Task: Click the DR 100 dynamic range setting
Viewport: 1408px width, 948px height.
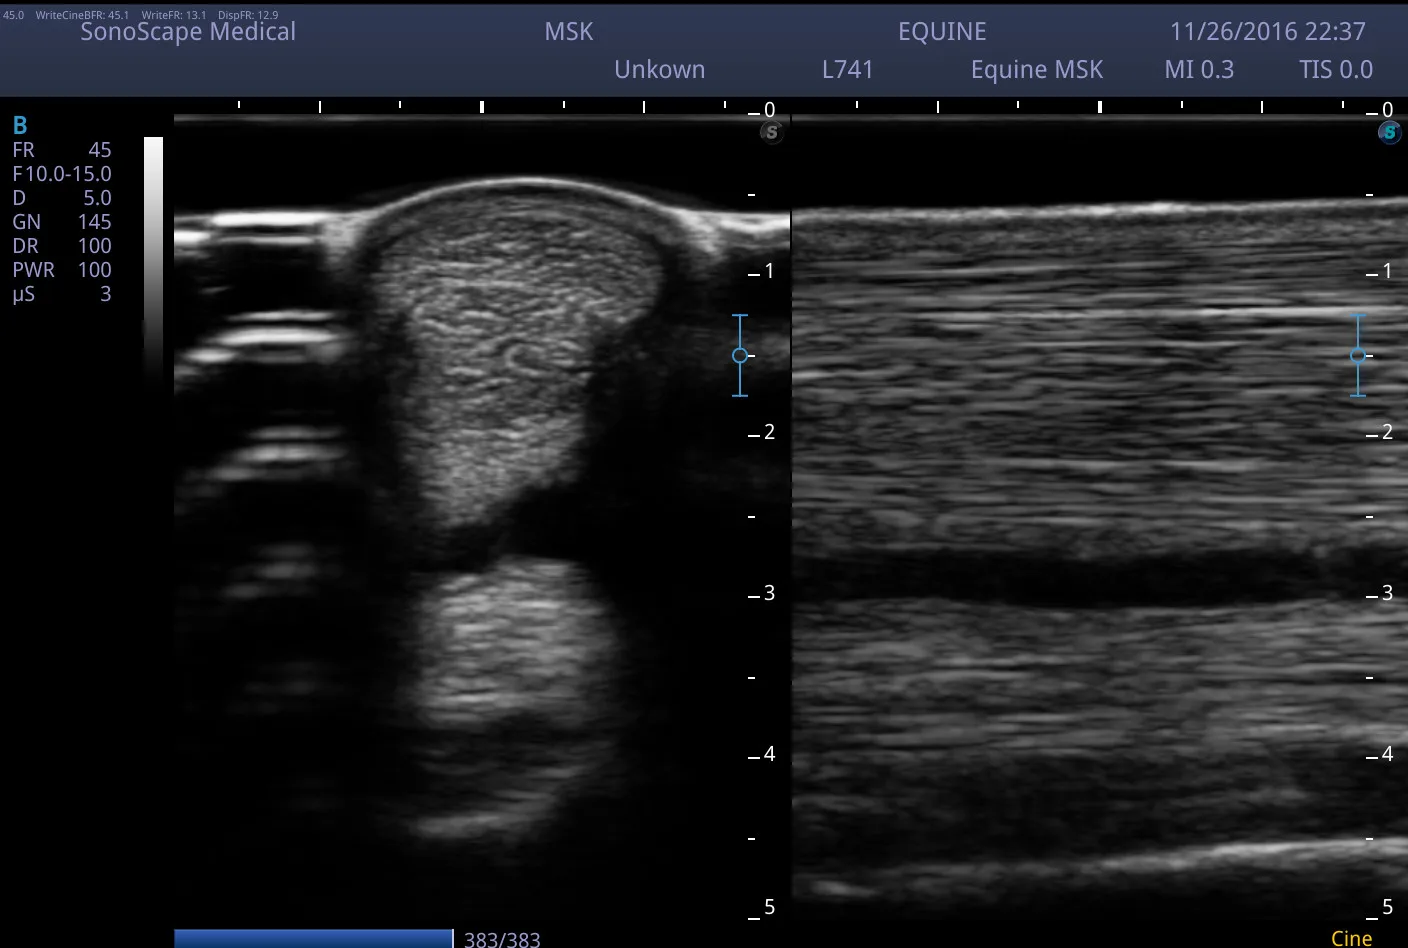Action: coord(62,246)
